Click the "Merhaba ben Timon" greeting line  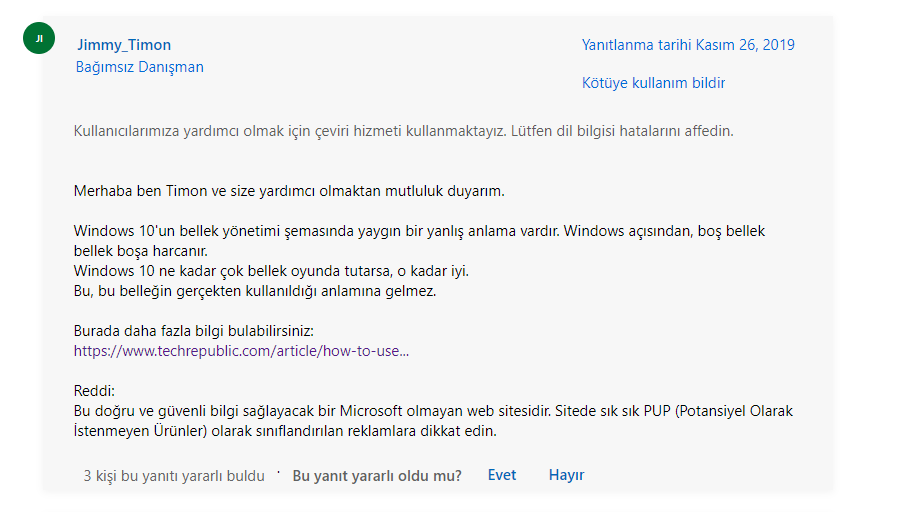pyautogui.click(x=289, y=191)
